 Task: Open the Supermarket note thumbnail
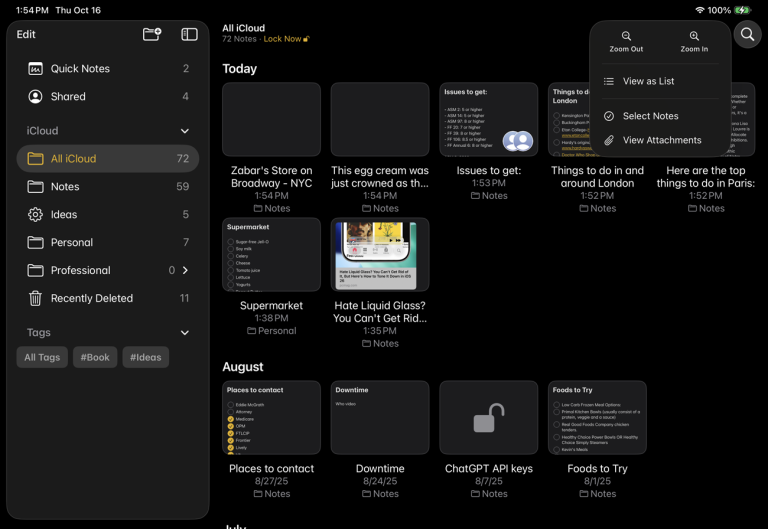tap(271, 254)
